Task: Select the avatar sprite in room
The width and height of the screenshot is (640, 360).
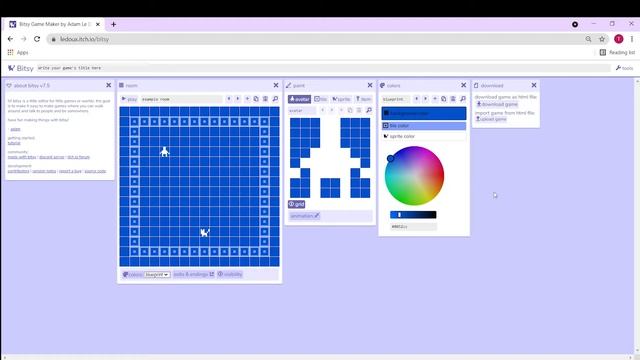Action: 164,151
